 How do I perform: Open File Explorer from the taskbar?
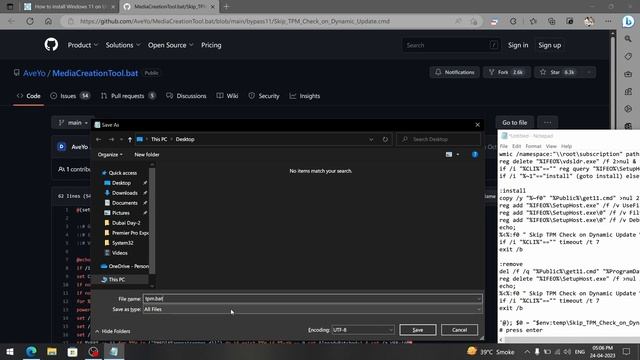pyautogui.click(x=52, y=351)
